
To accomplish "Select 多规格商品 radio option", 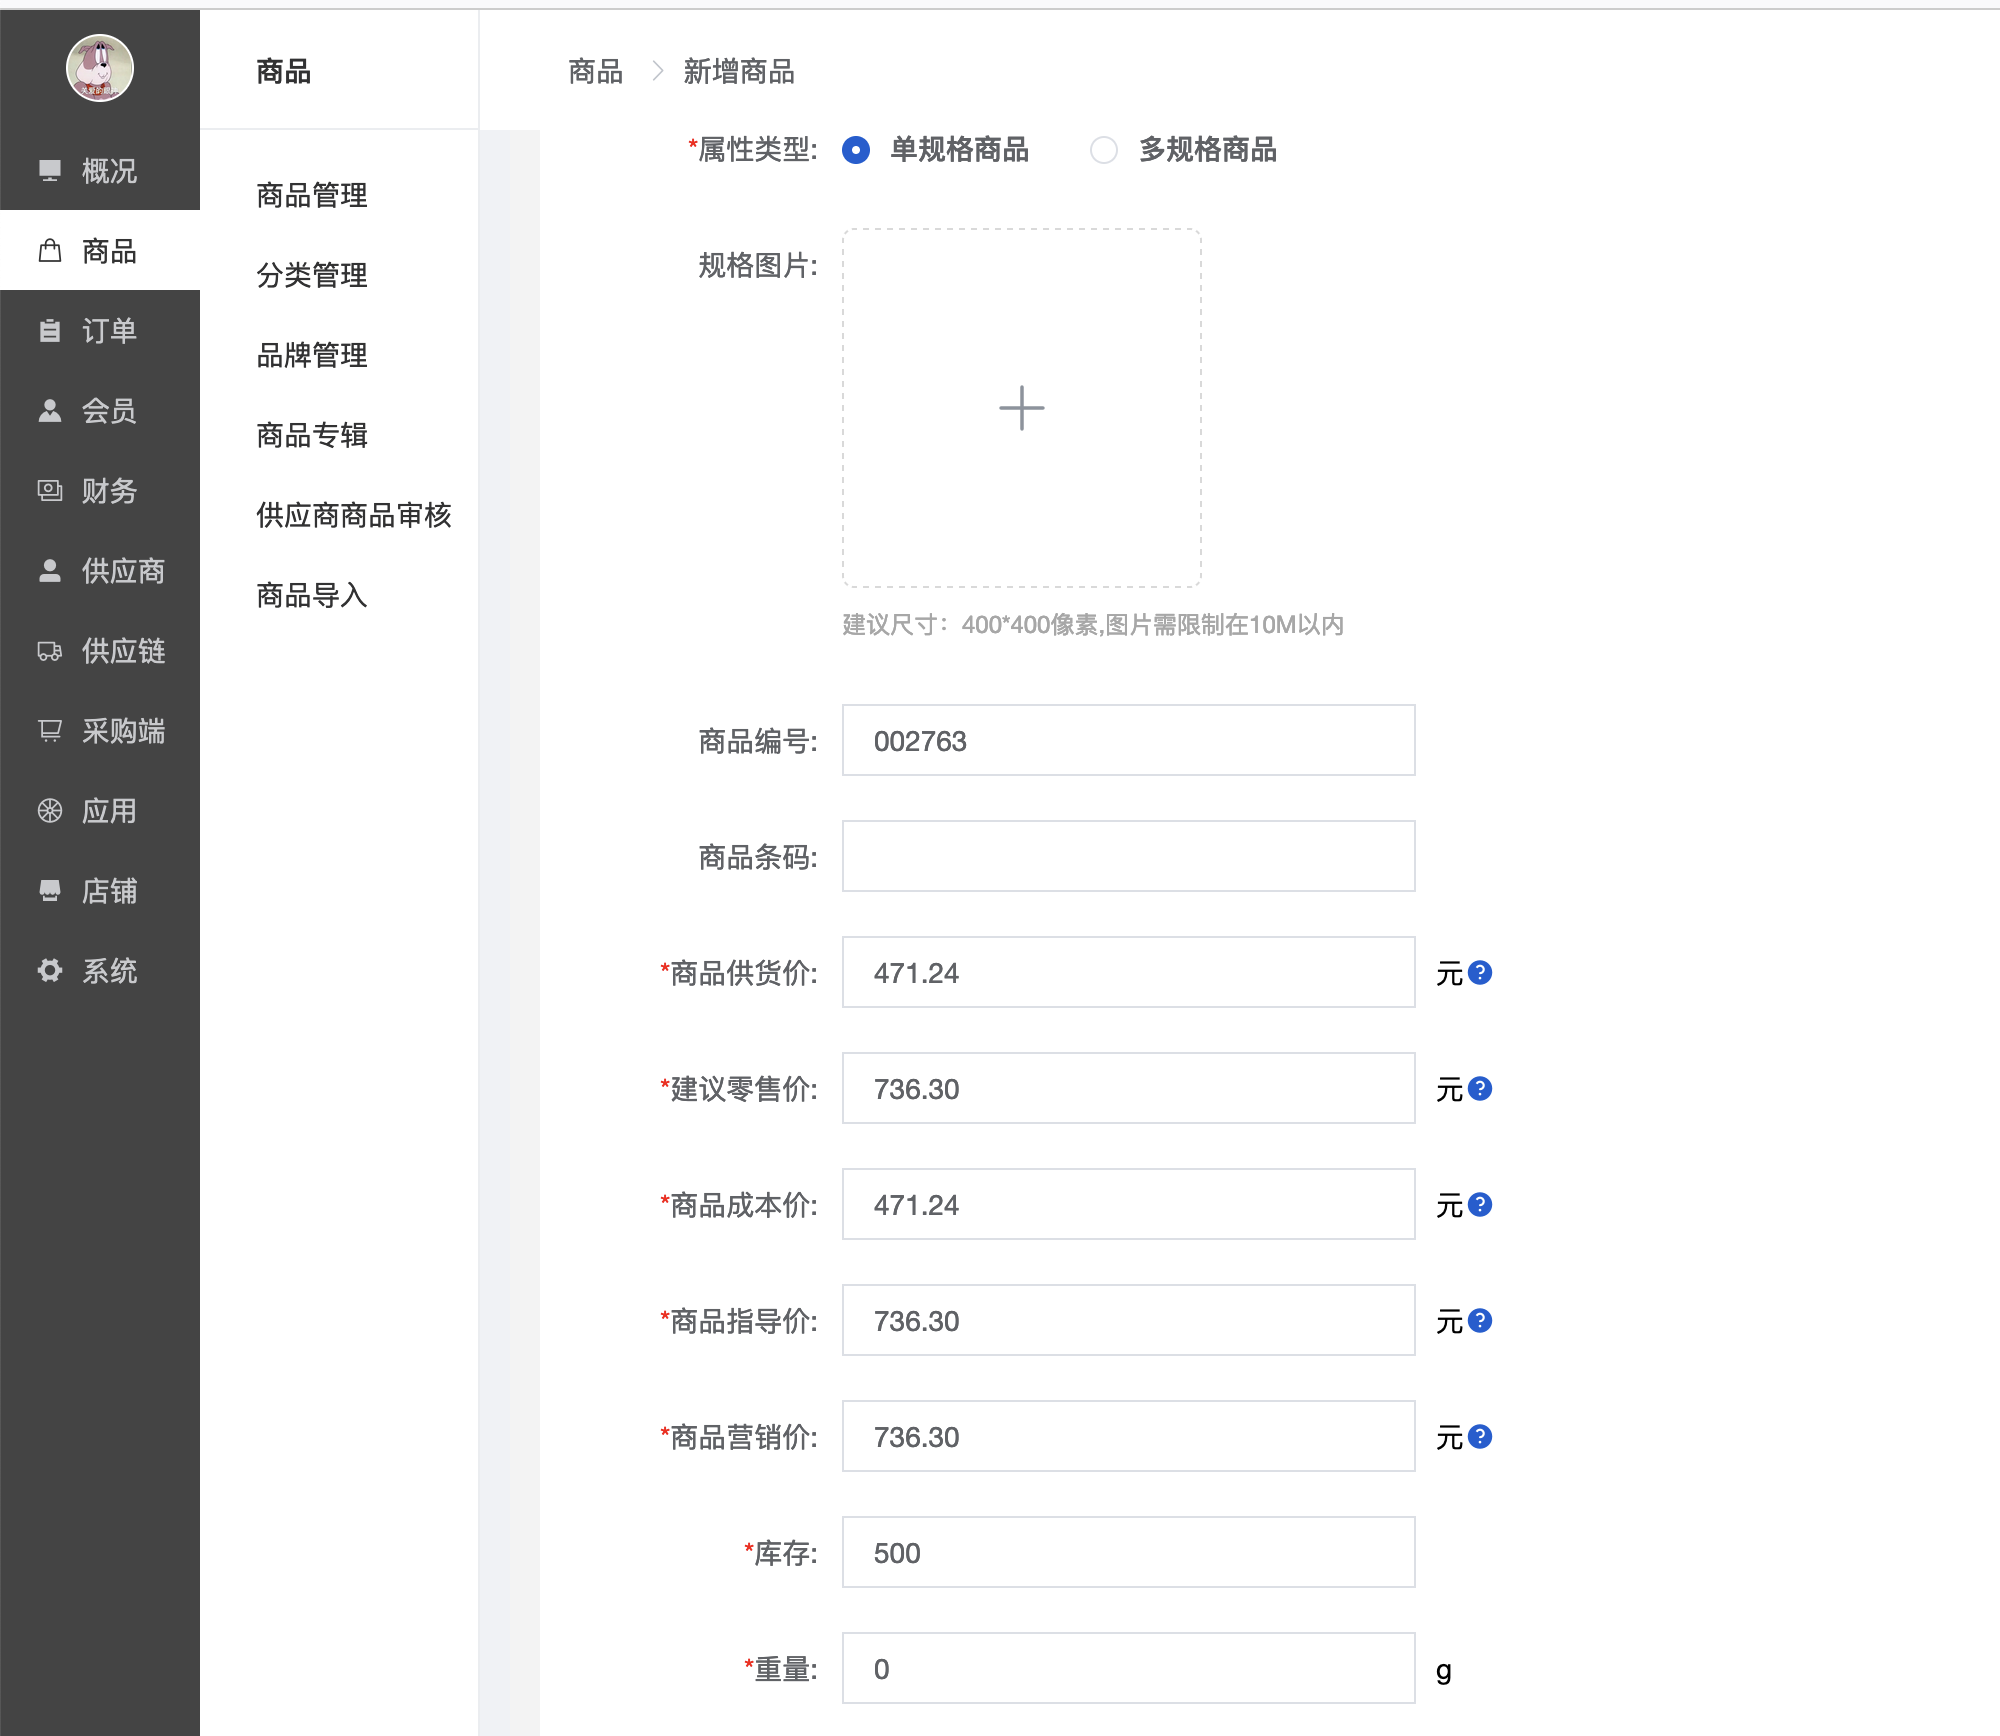I will tap(1104, 150).
